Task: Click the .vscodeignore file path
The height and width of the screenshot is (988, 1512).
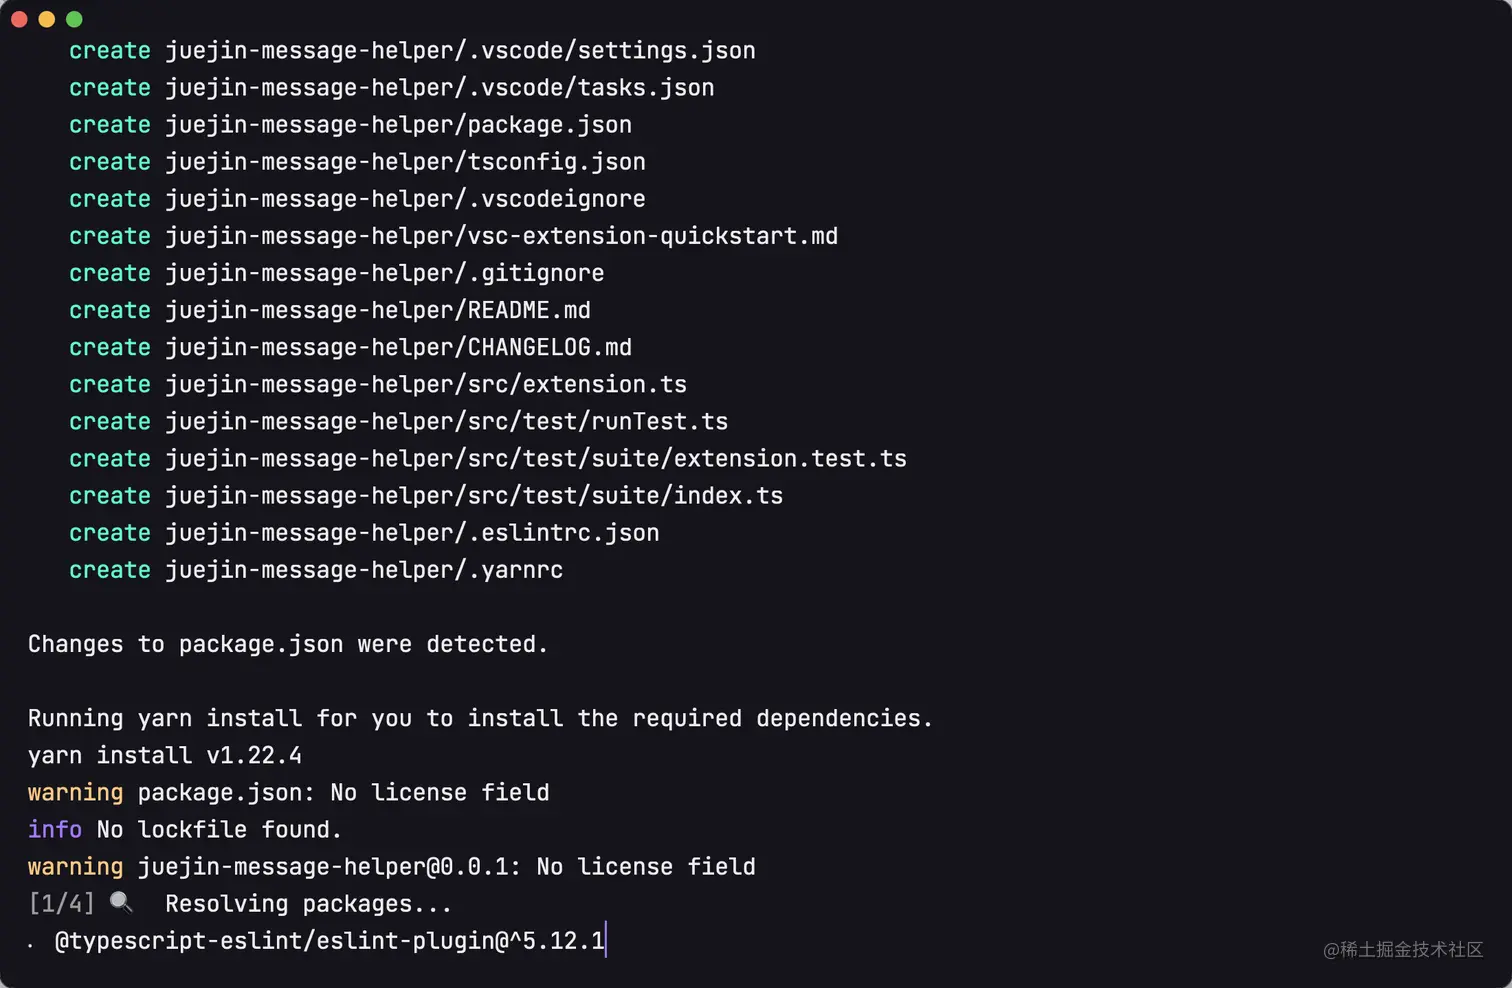Action: (x=405, y=199)
